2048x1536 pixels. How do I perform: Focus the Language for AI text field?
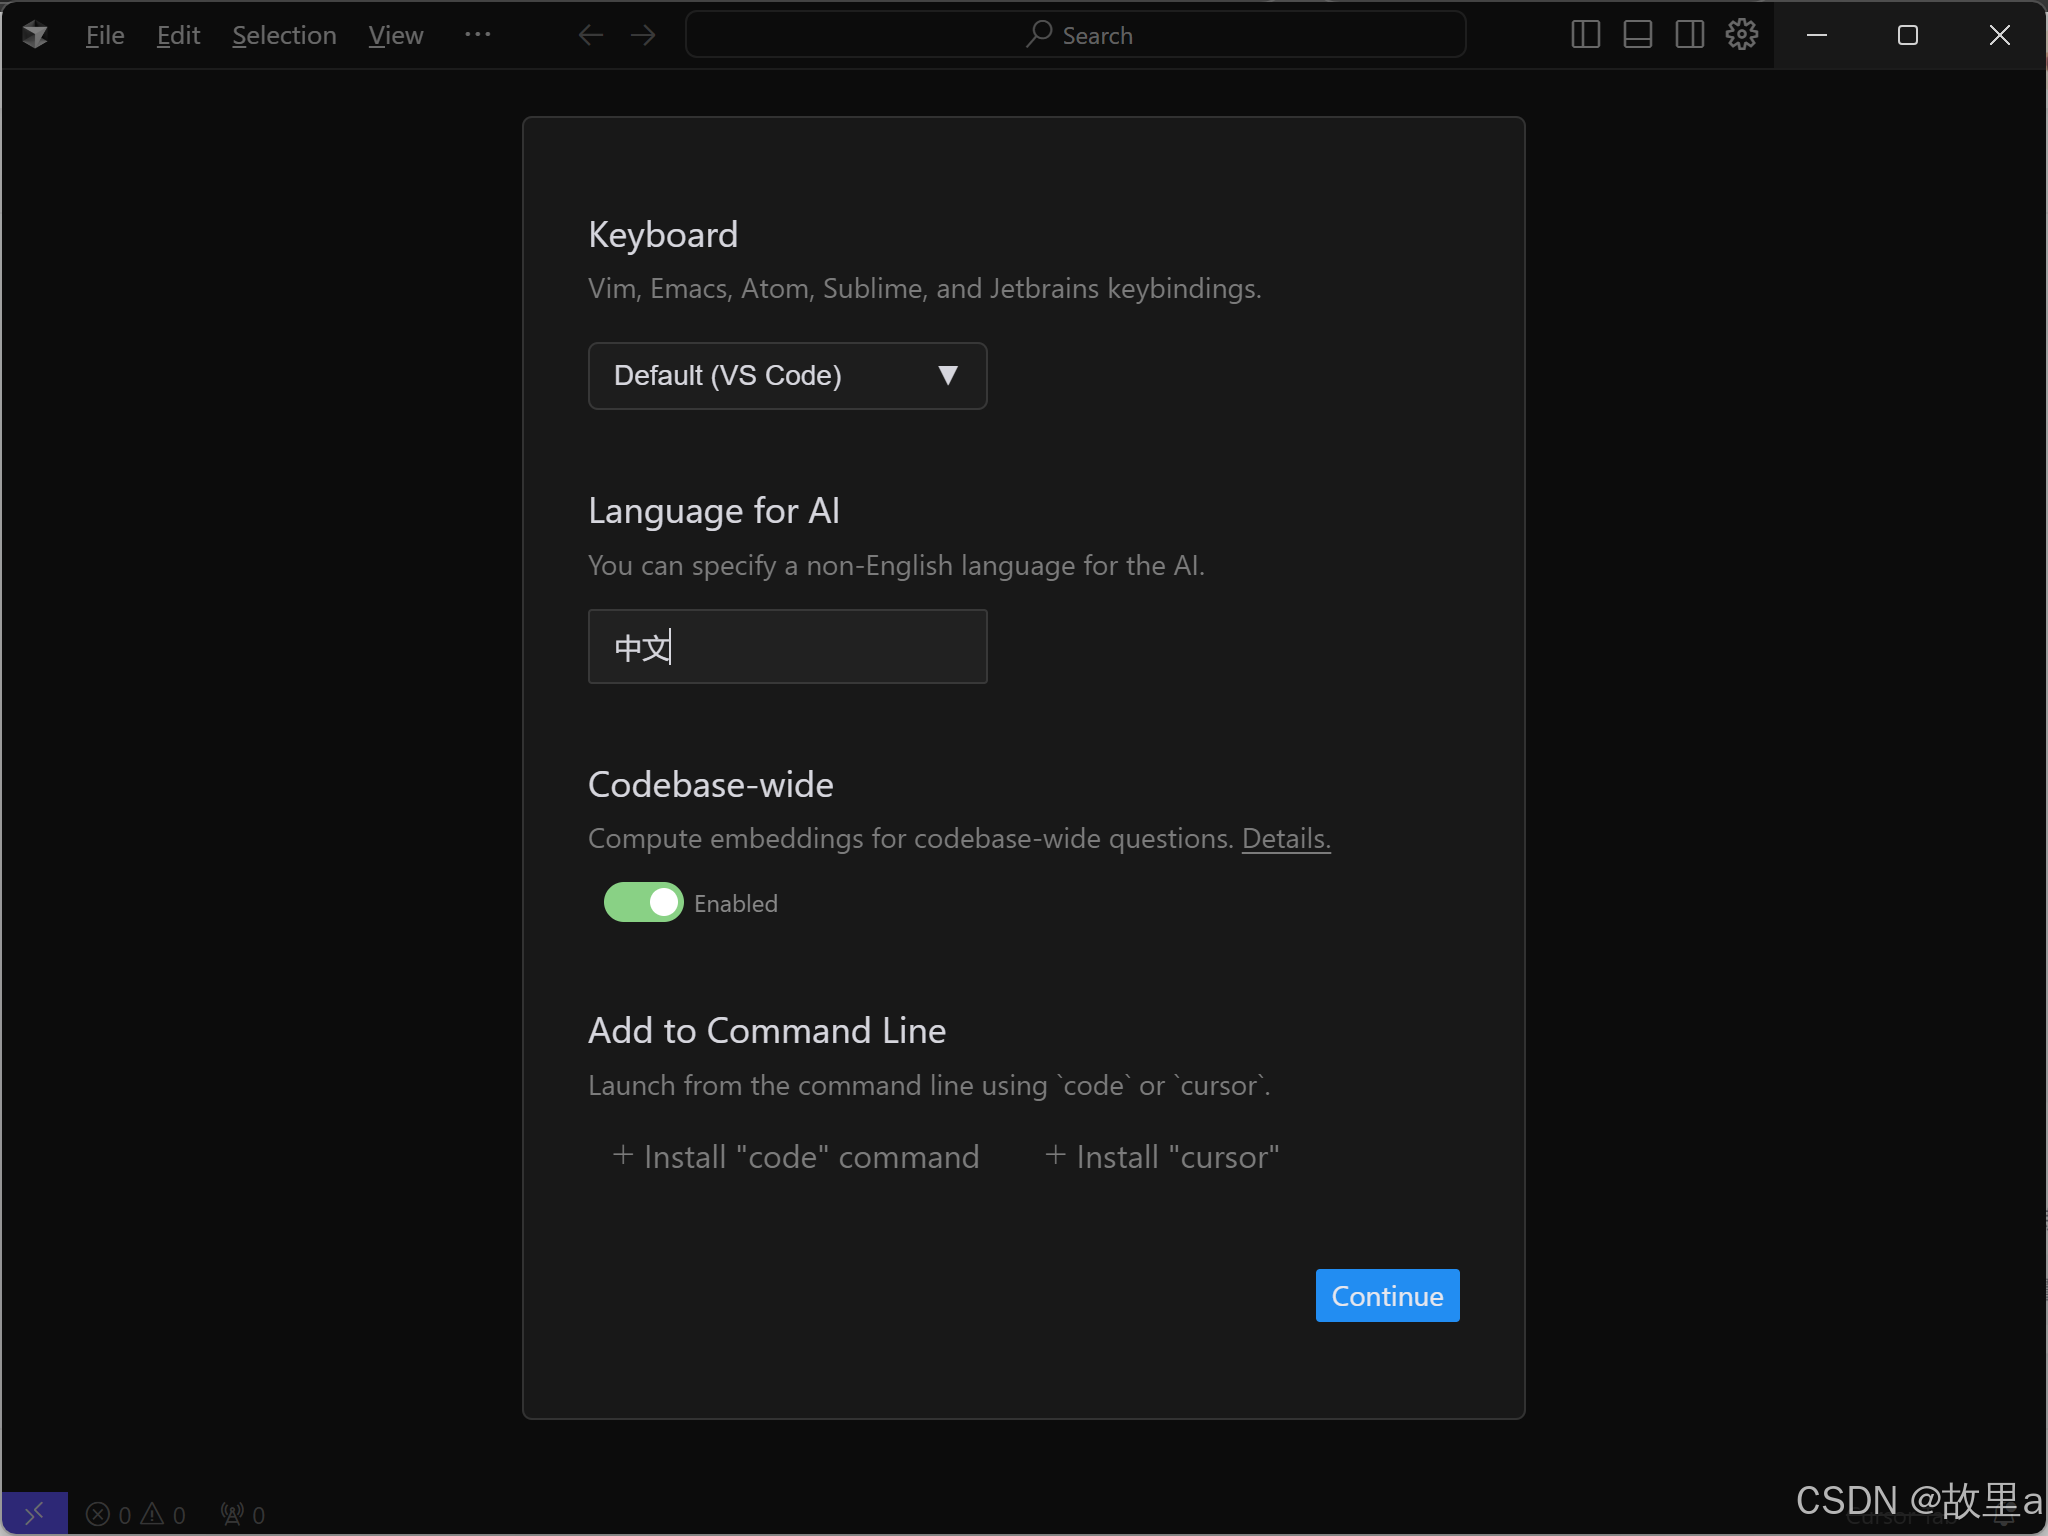787,647
